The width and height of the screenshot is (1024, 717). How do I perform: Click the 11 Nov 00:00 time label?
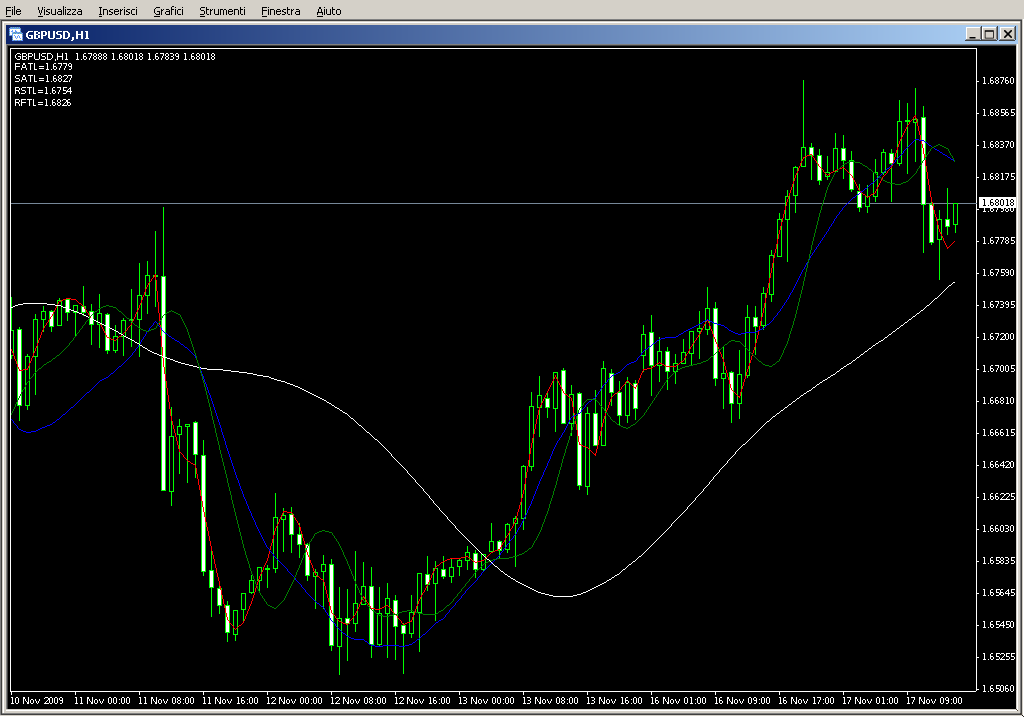click(x=102, y=700)
